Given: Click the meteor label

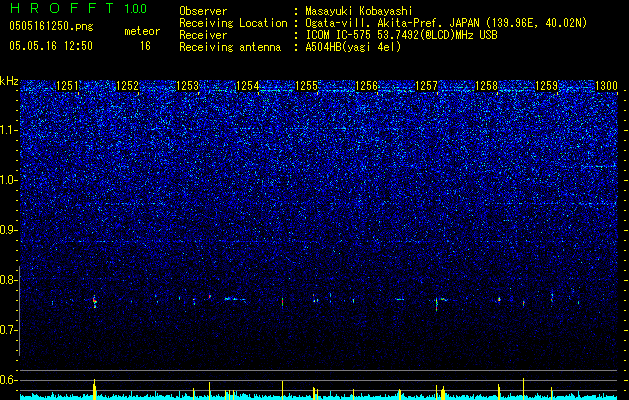Looking at the screenshot, I should [142, 31].
